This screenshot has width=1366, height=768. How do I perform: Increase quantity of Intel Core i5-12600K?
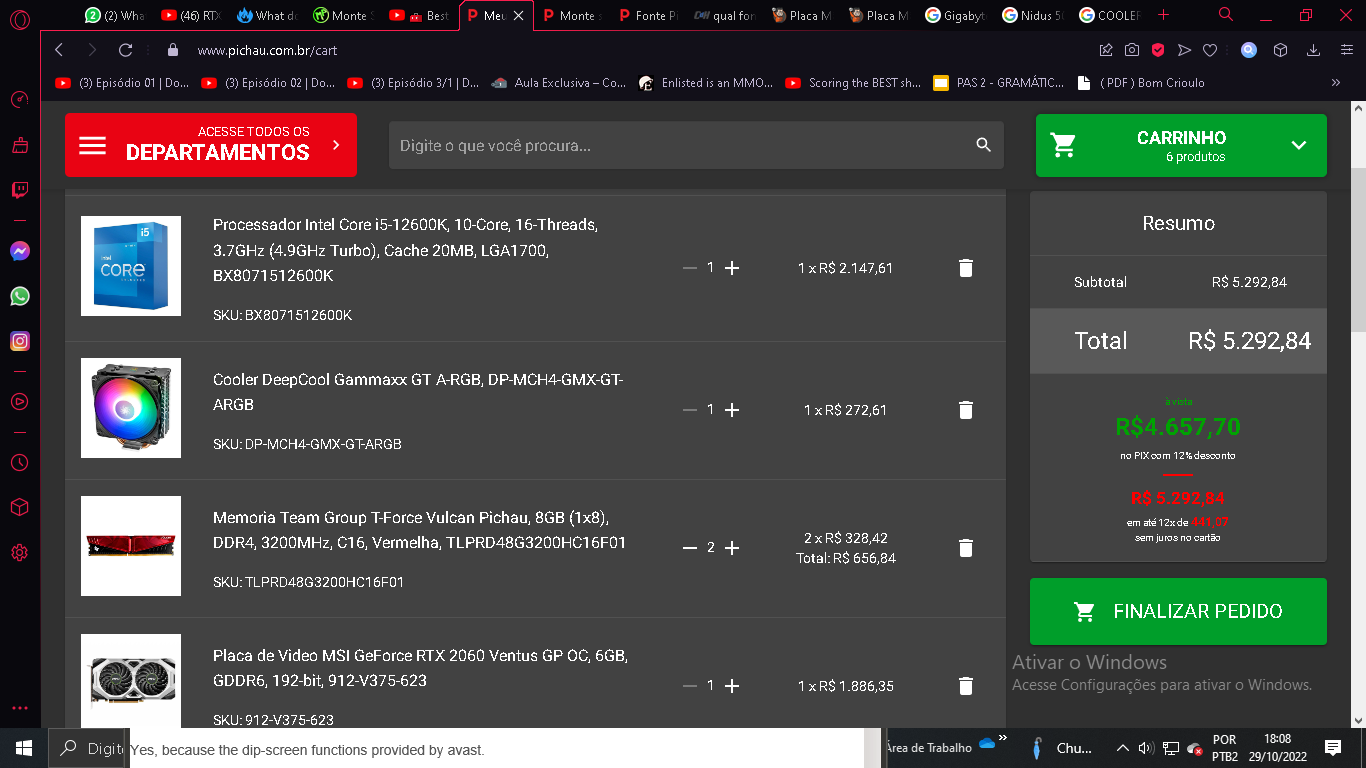point(732,268)
